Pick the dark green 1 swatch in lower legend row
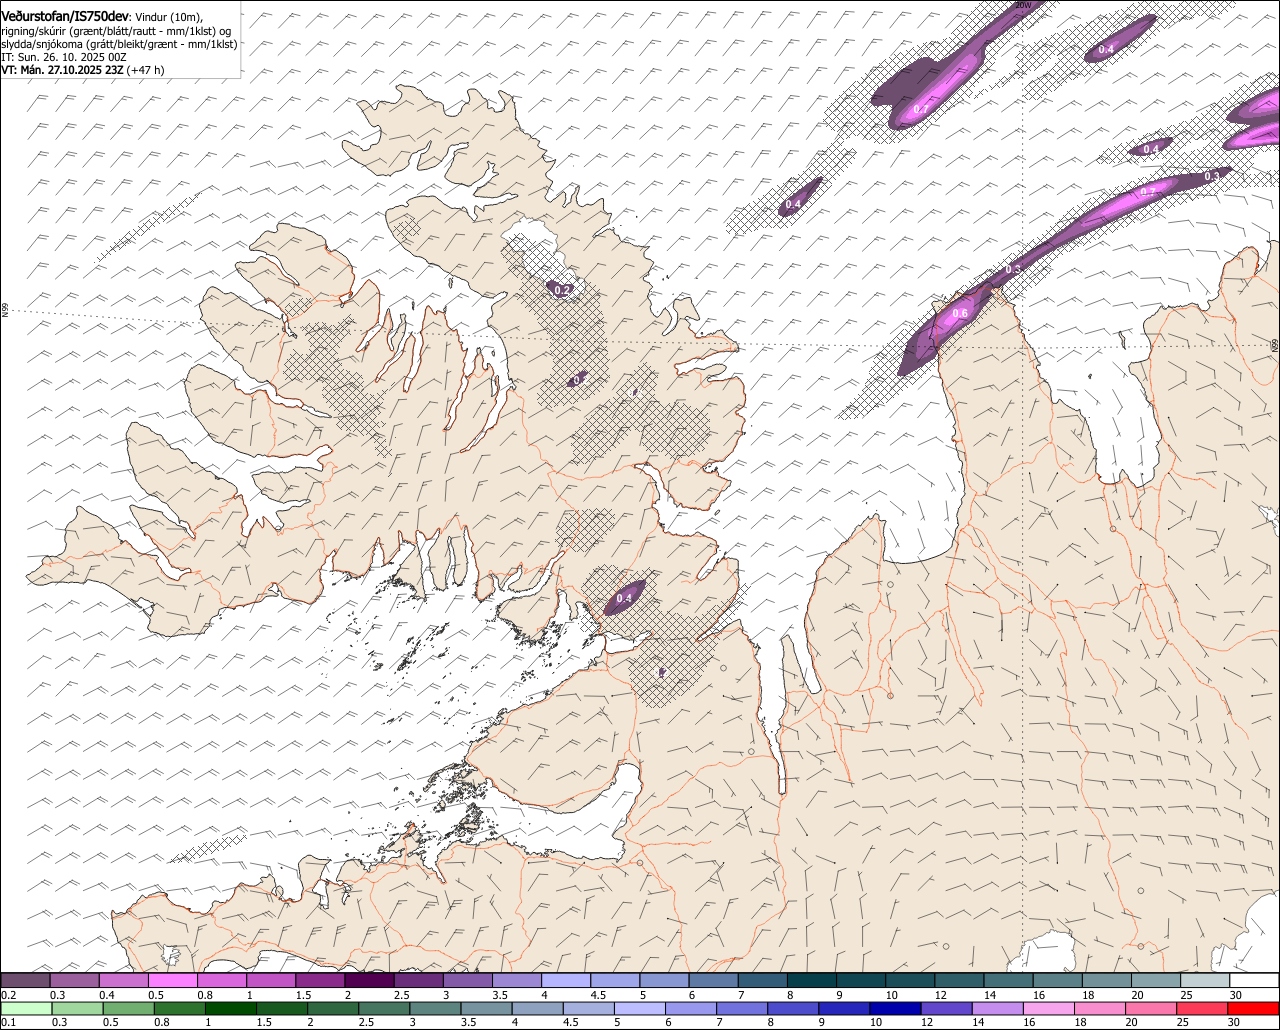 (230, 1008)
